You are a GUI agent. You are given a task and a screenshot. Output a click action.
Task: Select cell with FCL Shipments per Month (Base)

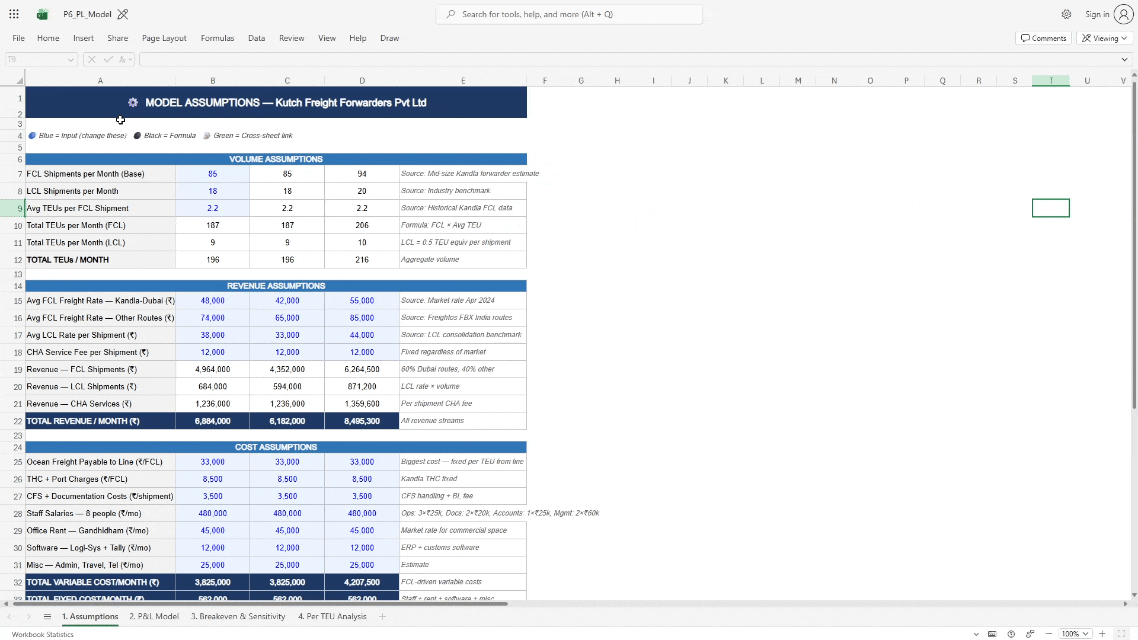click(100, 174)
